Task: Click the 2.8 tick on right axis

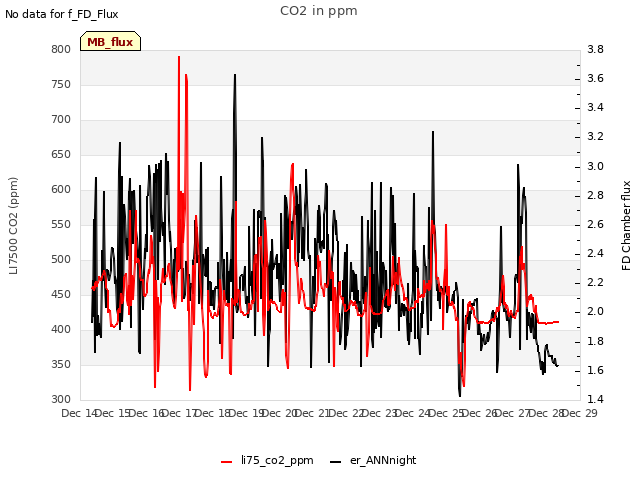Action: [596, 196]
